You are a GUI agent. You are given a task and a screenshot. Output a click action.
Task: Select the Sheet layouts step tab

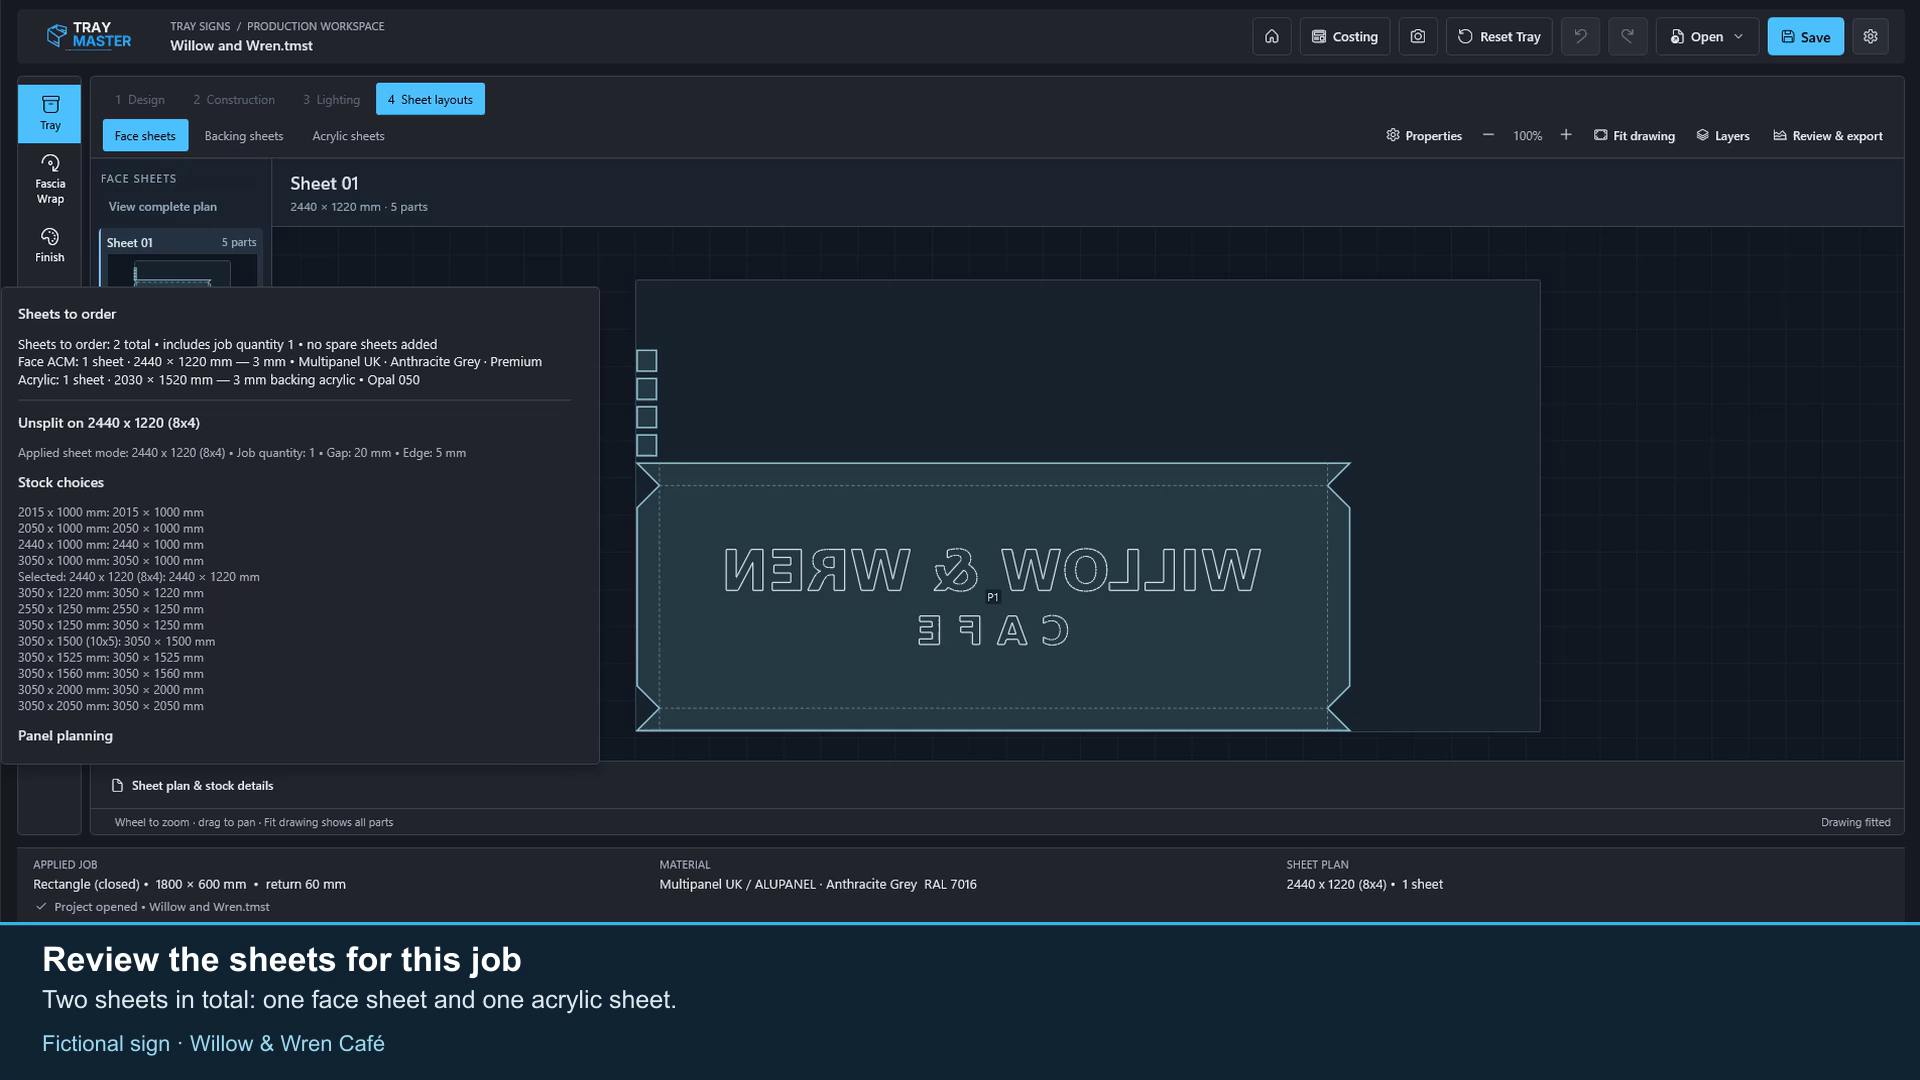[x=430, y=99]
